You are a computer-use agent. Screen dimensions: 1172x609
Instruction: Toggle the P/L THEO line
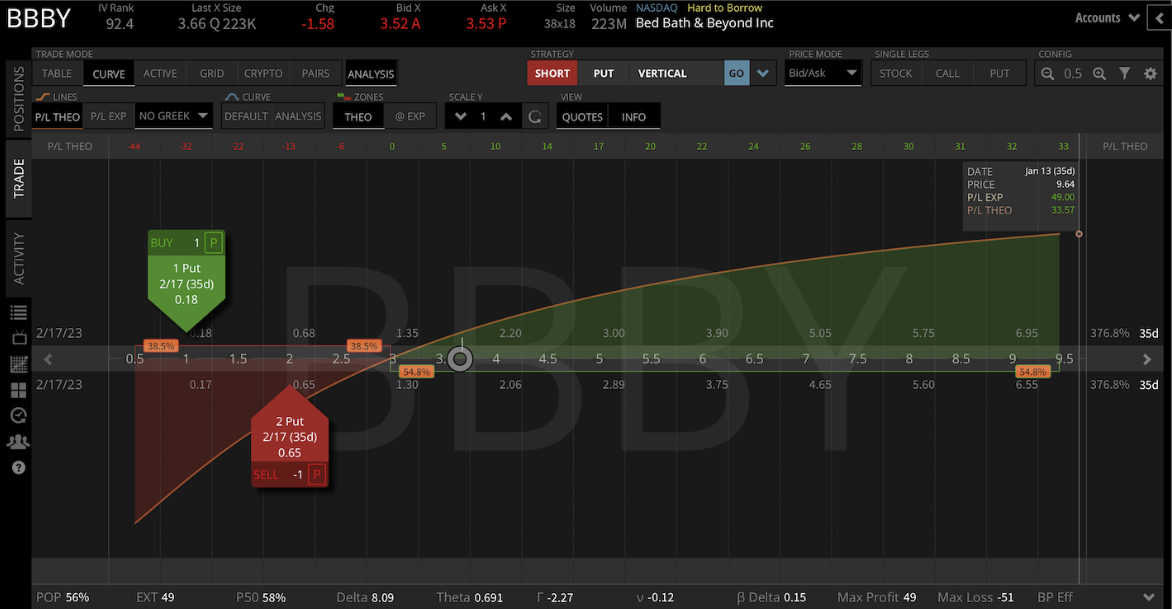click(x=58, y=117)
